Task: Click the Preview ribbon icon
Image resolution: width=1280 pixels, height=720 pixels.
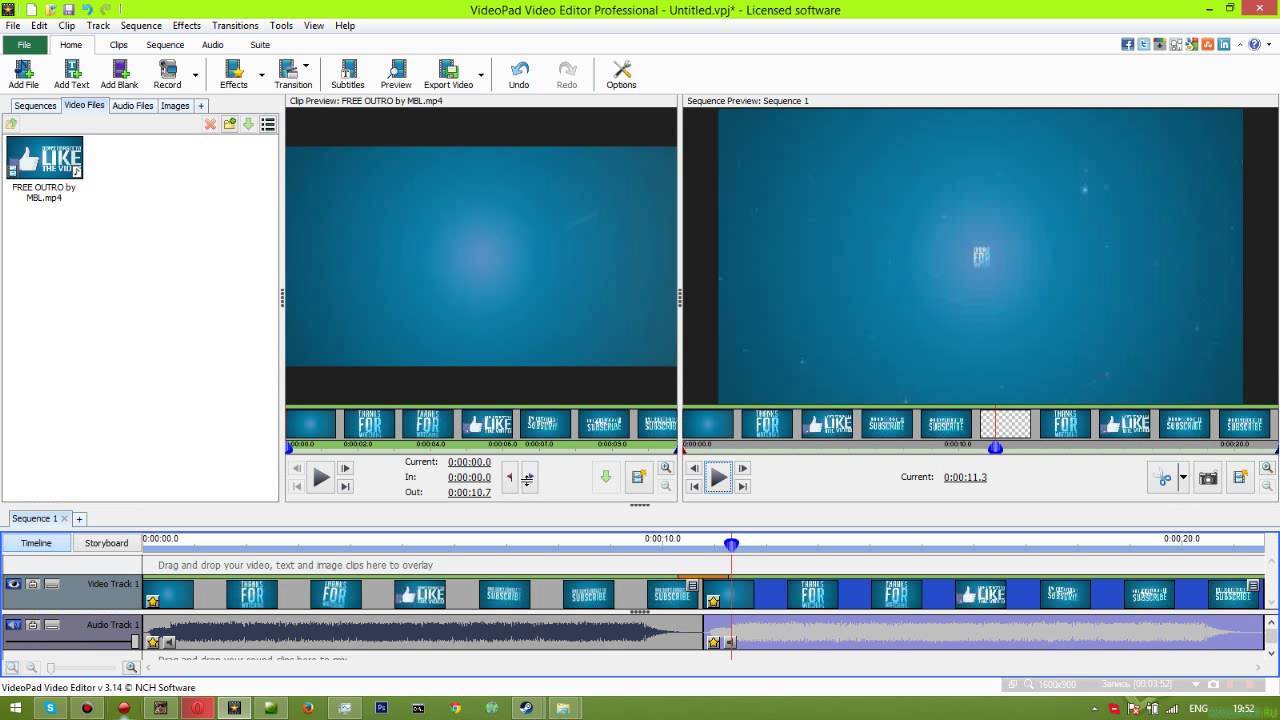Action: (x=396, y=74)
